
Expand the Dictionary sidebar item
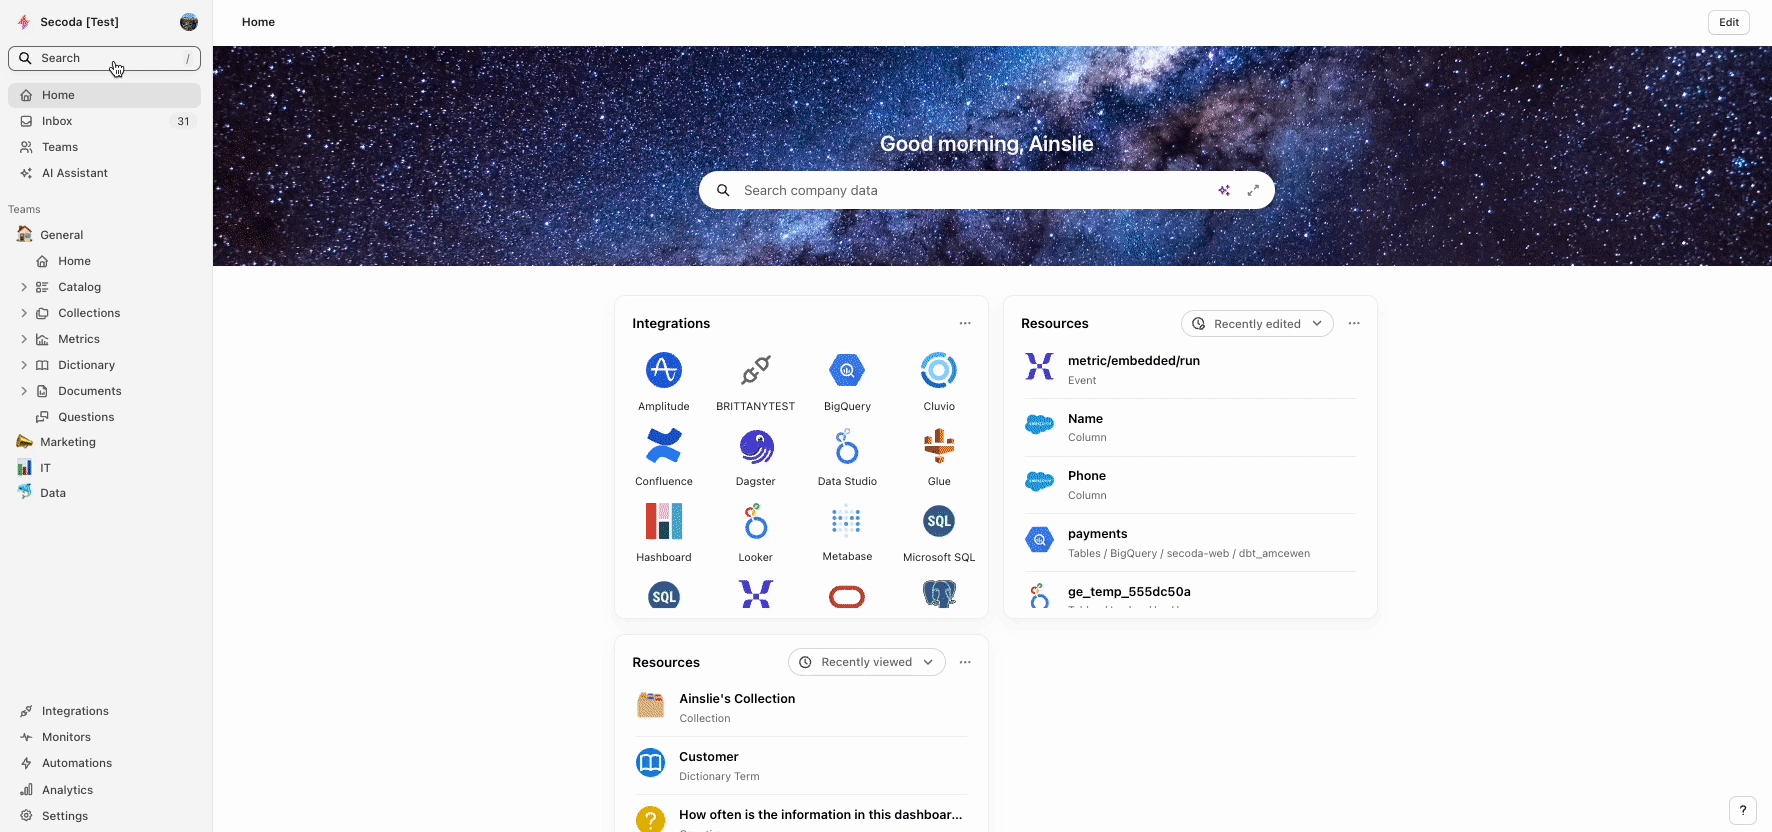pyautogui.click(x=24, y=365)
